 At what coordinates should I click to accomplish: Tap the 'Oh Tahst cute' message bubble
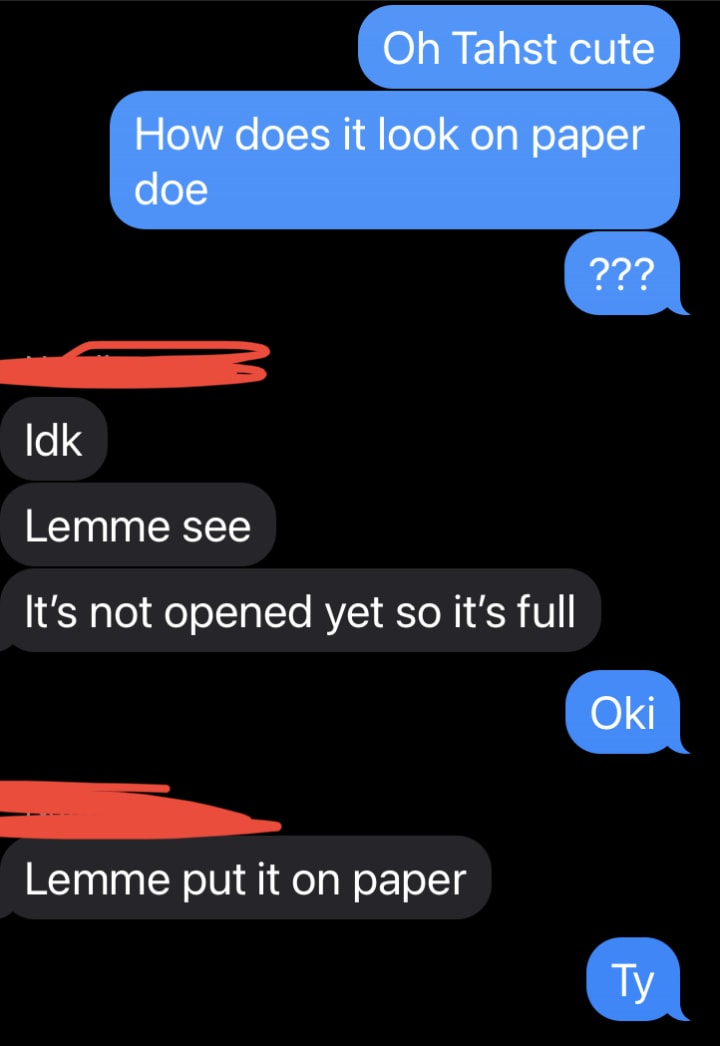pyautogui.click(x=518, y=47)
